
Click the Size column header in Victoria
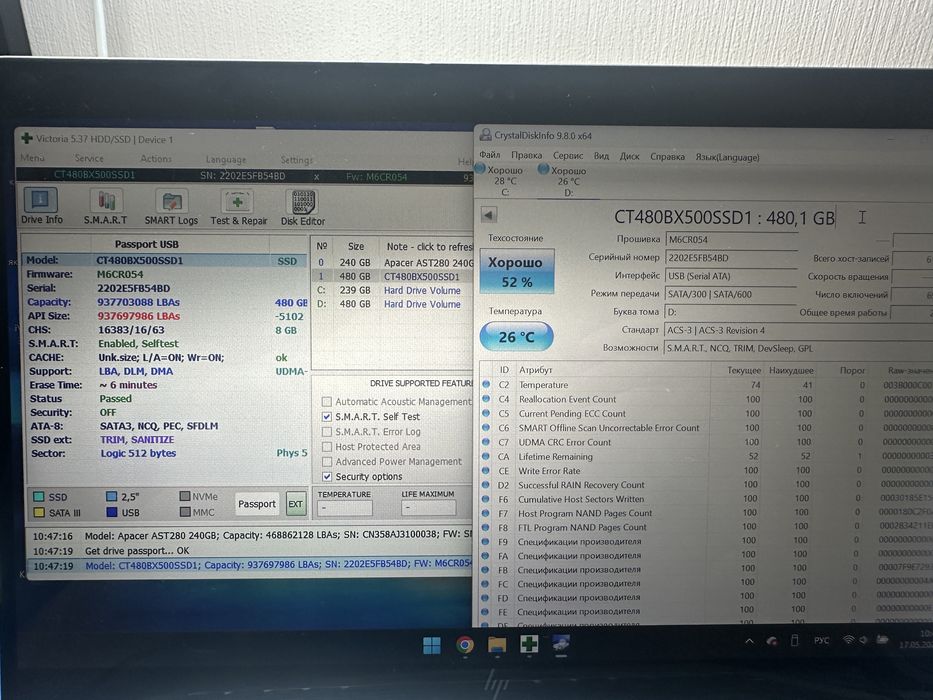(x=356, y=246)
